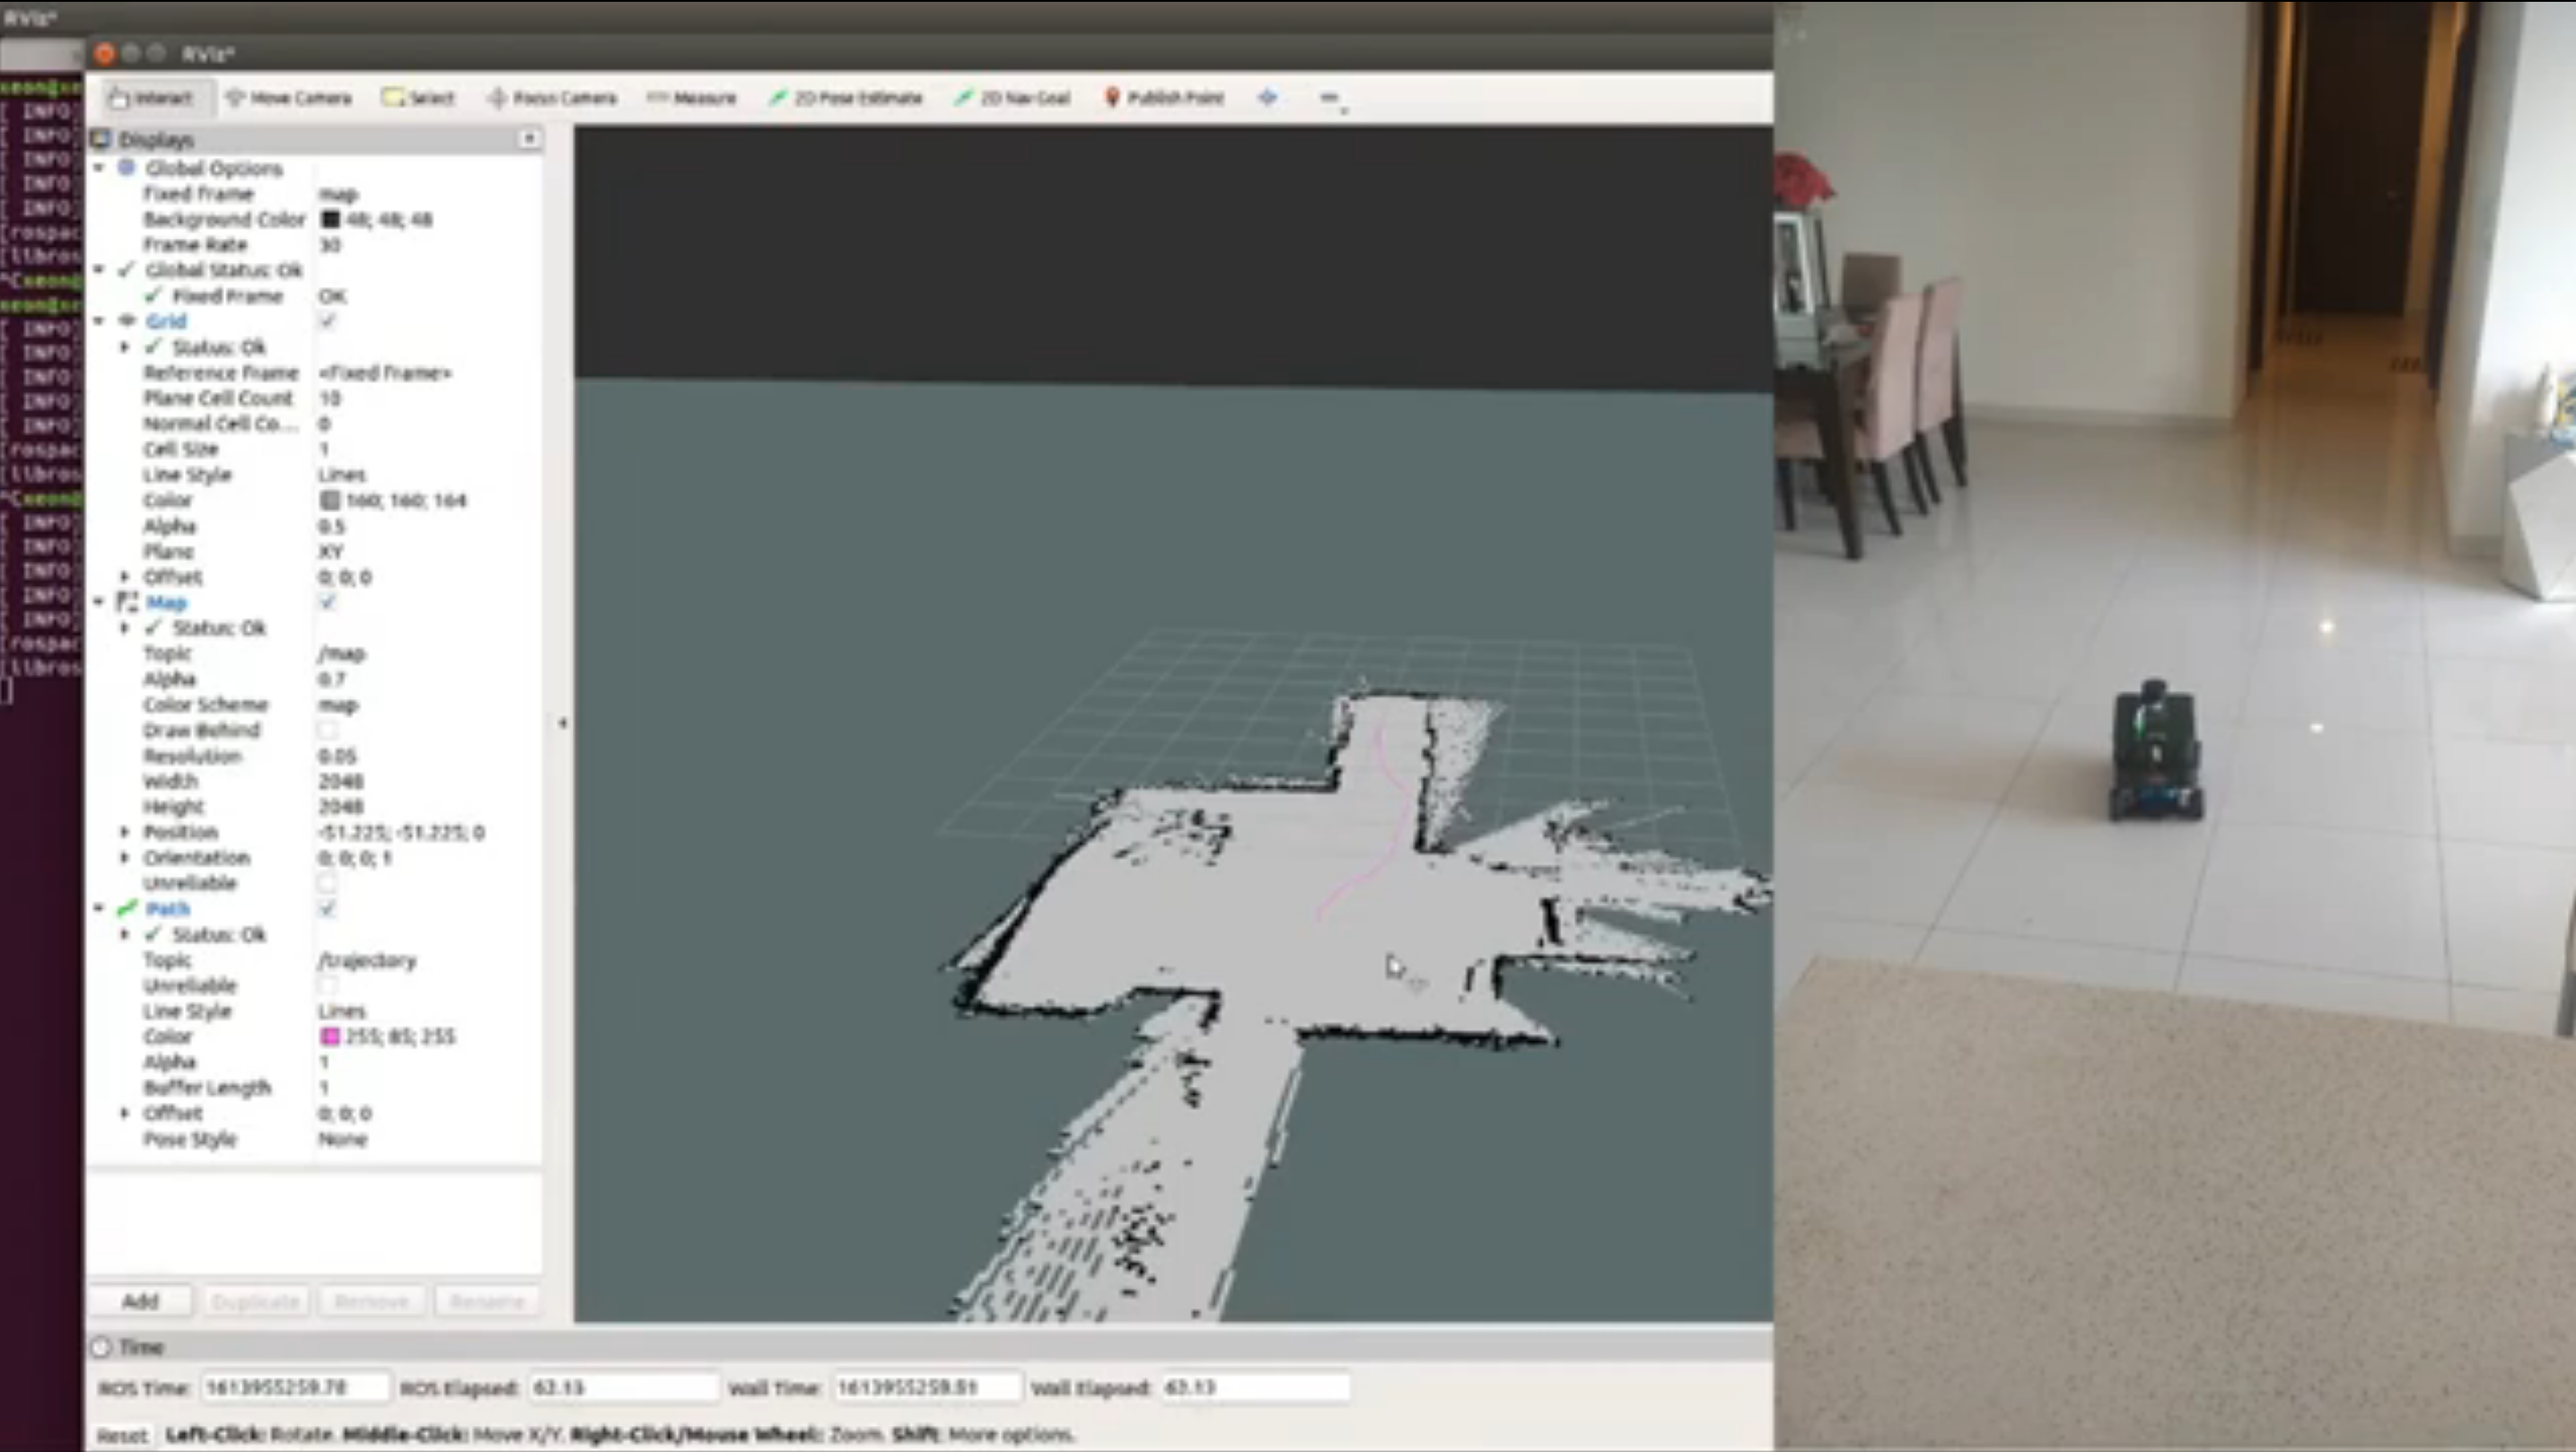
Task: Open the Pose Style None value
Action: [x=342, y=1139]
